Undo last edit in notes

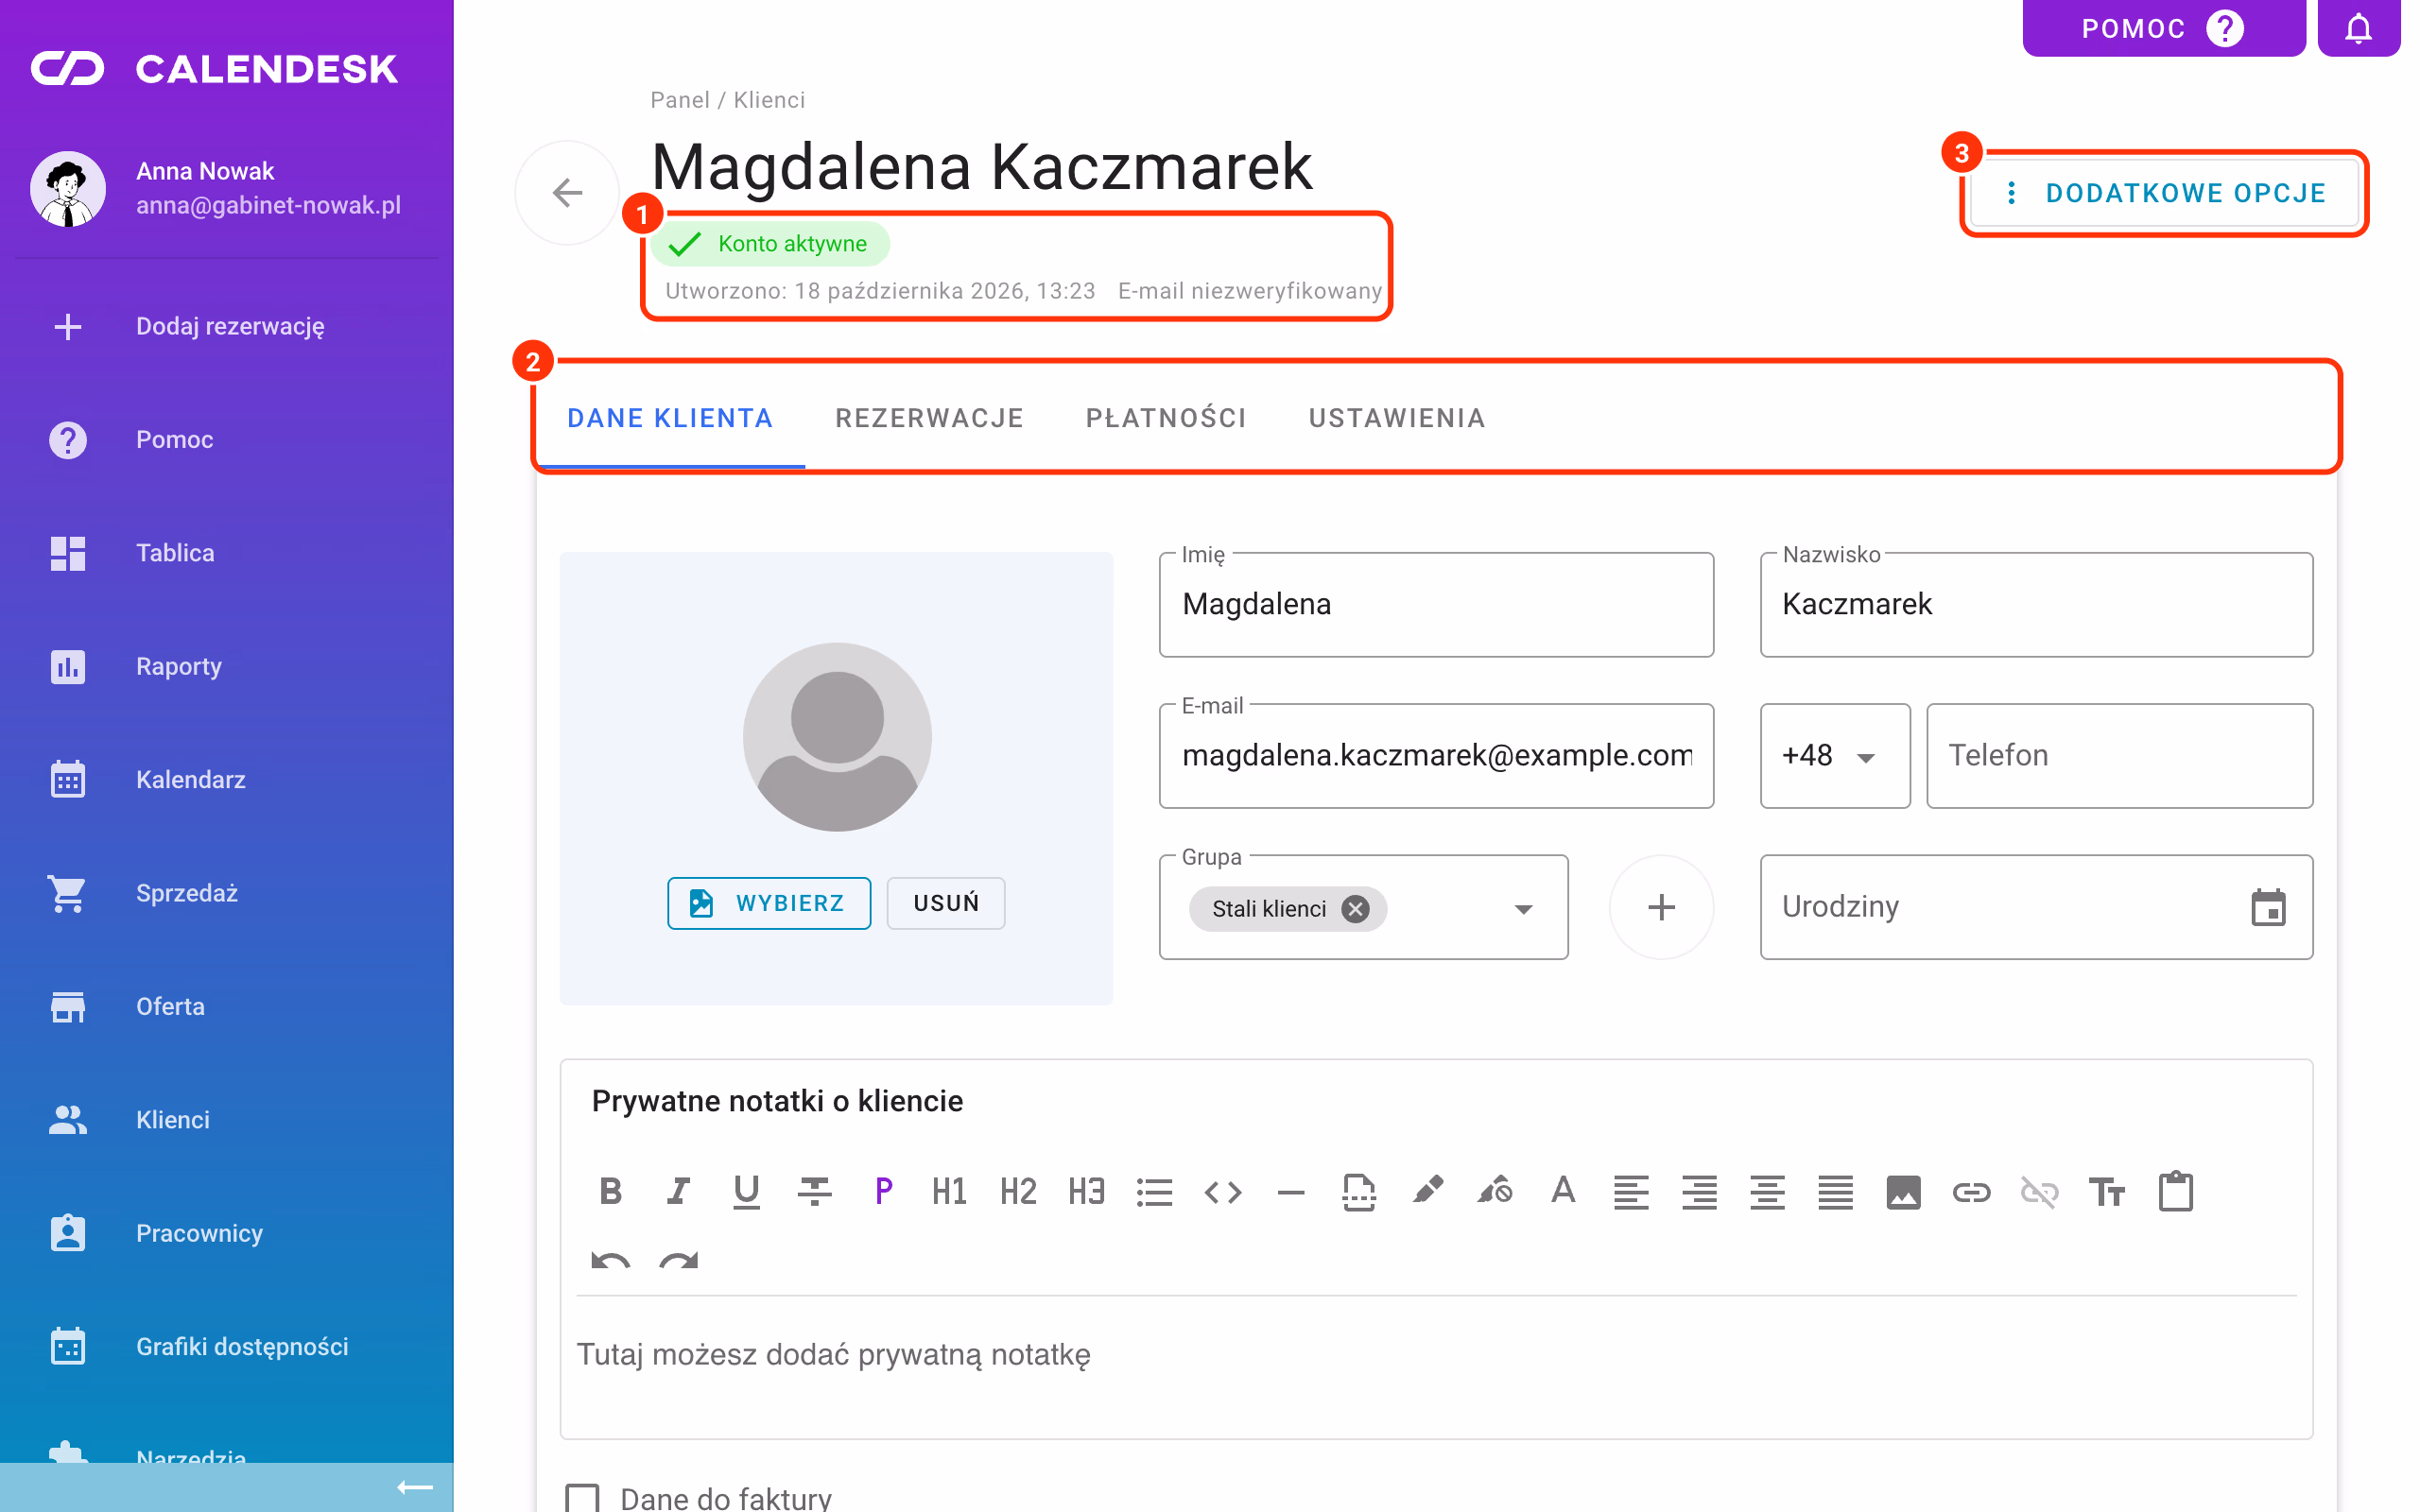610,1260
